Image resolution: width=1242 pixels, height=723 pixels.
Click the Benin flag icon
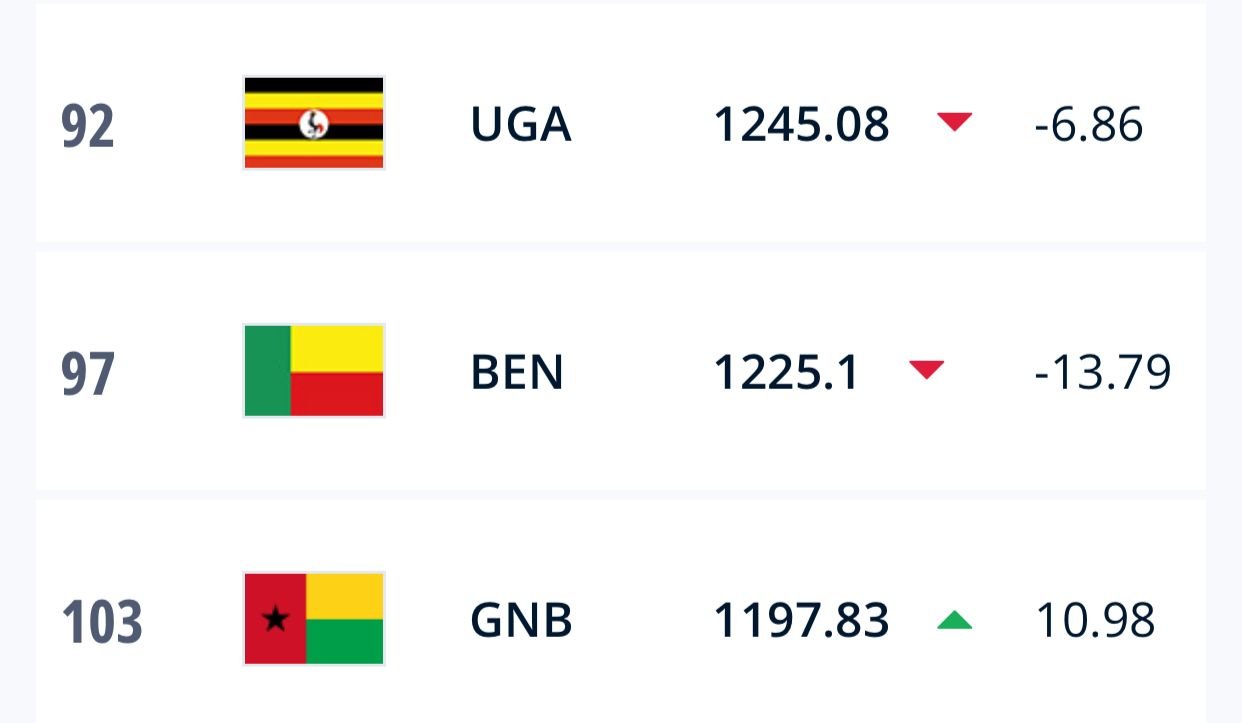coord(313,371)
